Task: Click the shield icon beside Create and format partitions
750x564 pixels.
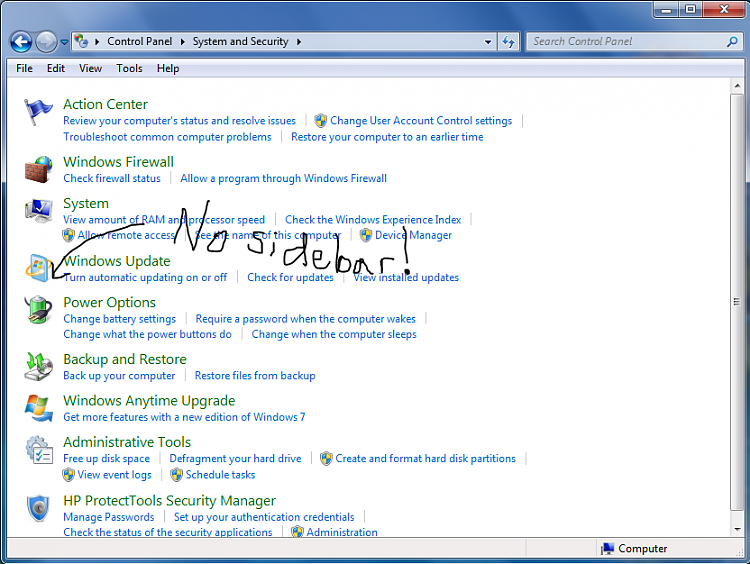Action: [326, 458]
